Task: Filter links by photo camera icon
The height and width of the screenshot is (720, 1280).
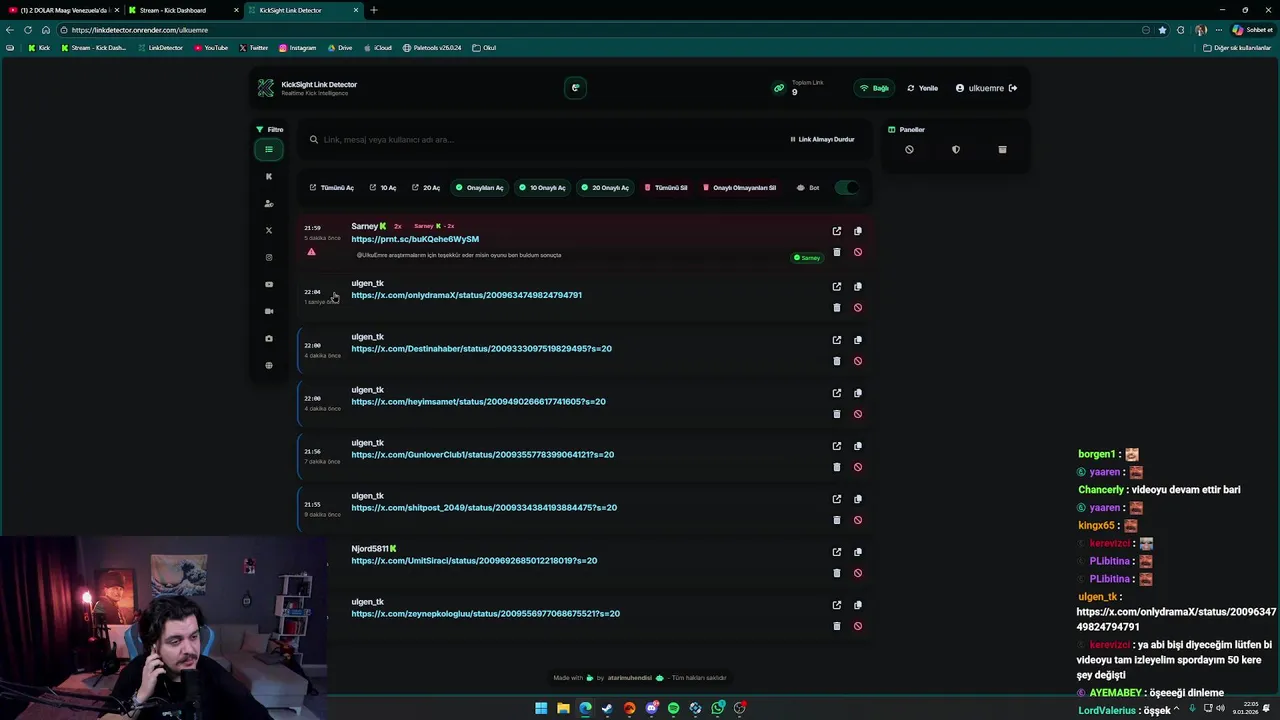Action: 268,338
